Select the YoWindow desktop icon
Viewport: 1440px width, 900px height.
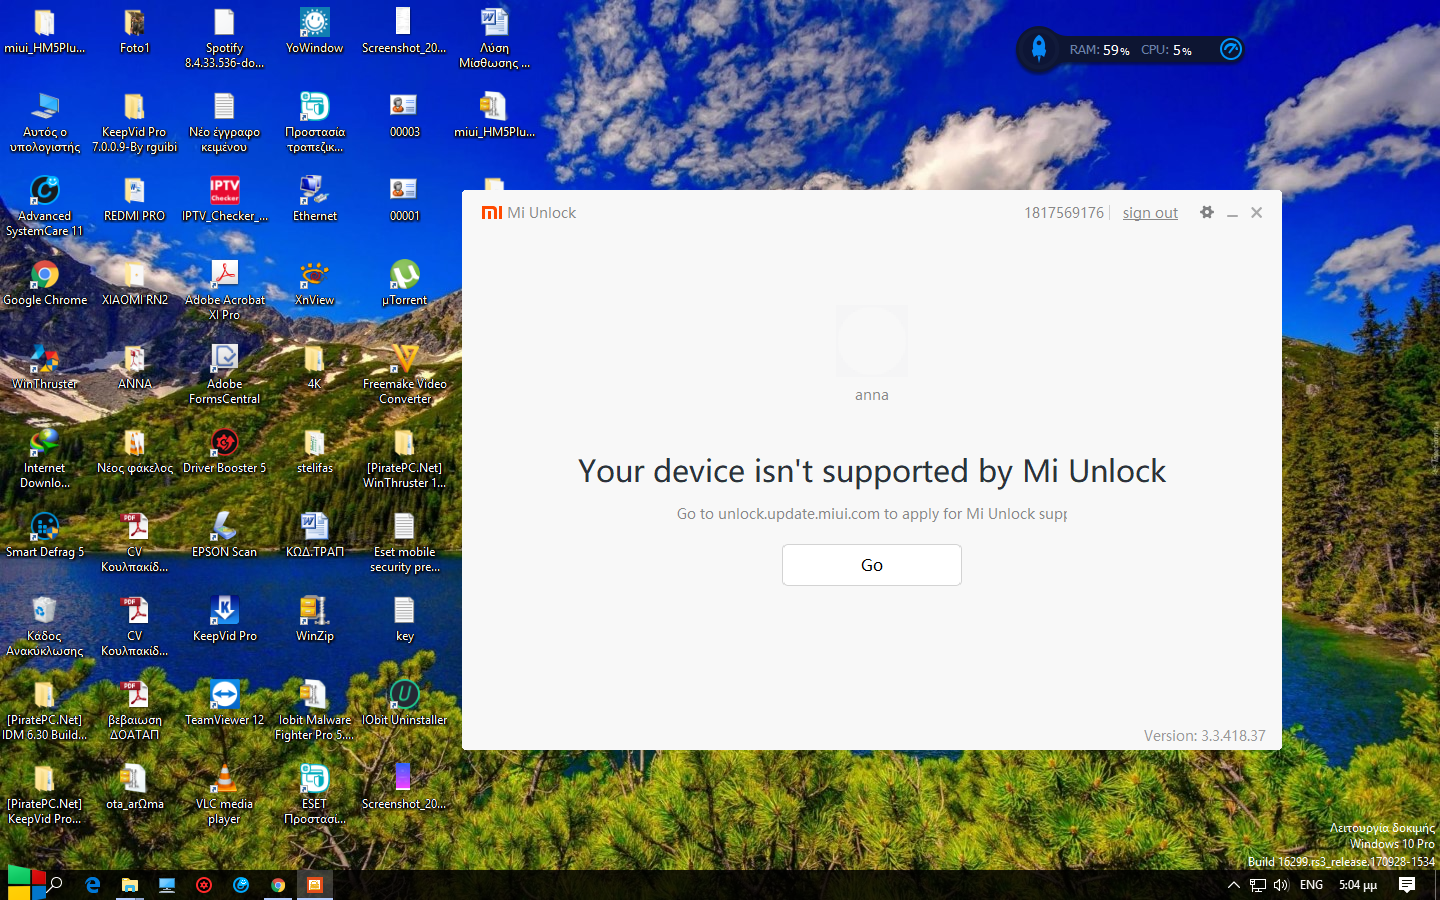click(x=315, y=31)
